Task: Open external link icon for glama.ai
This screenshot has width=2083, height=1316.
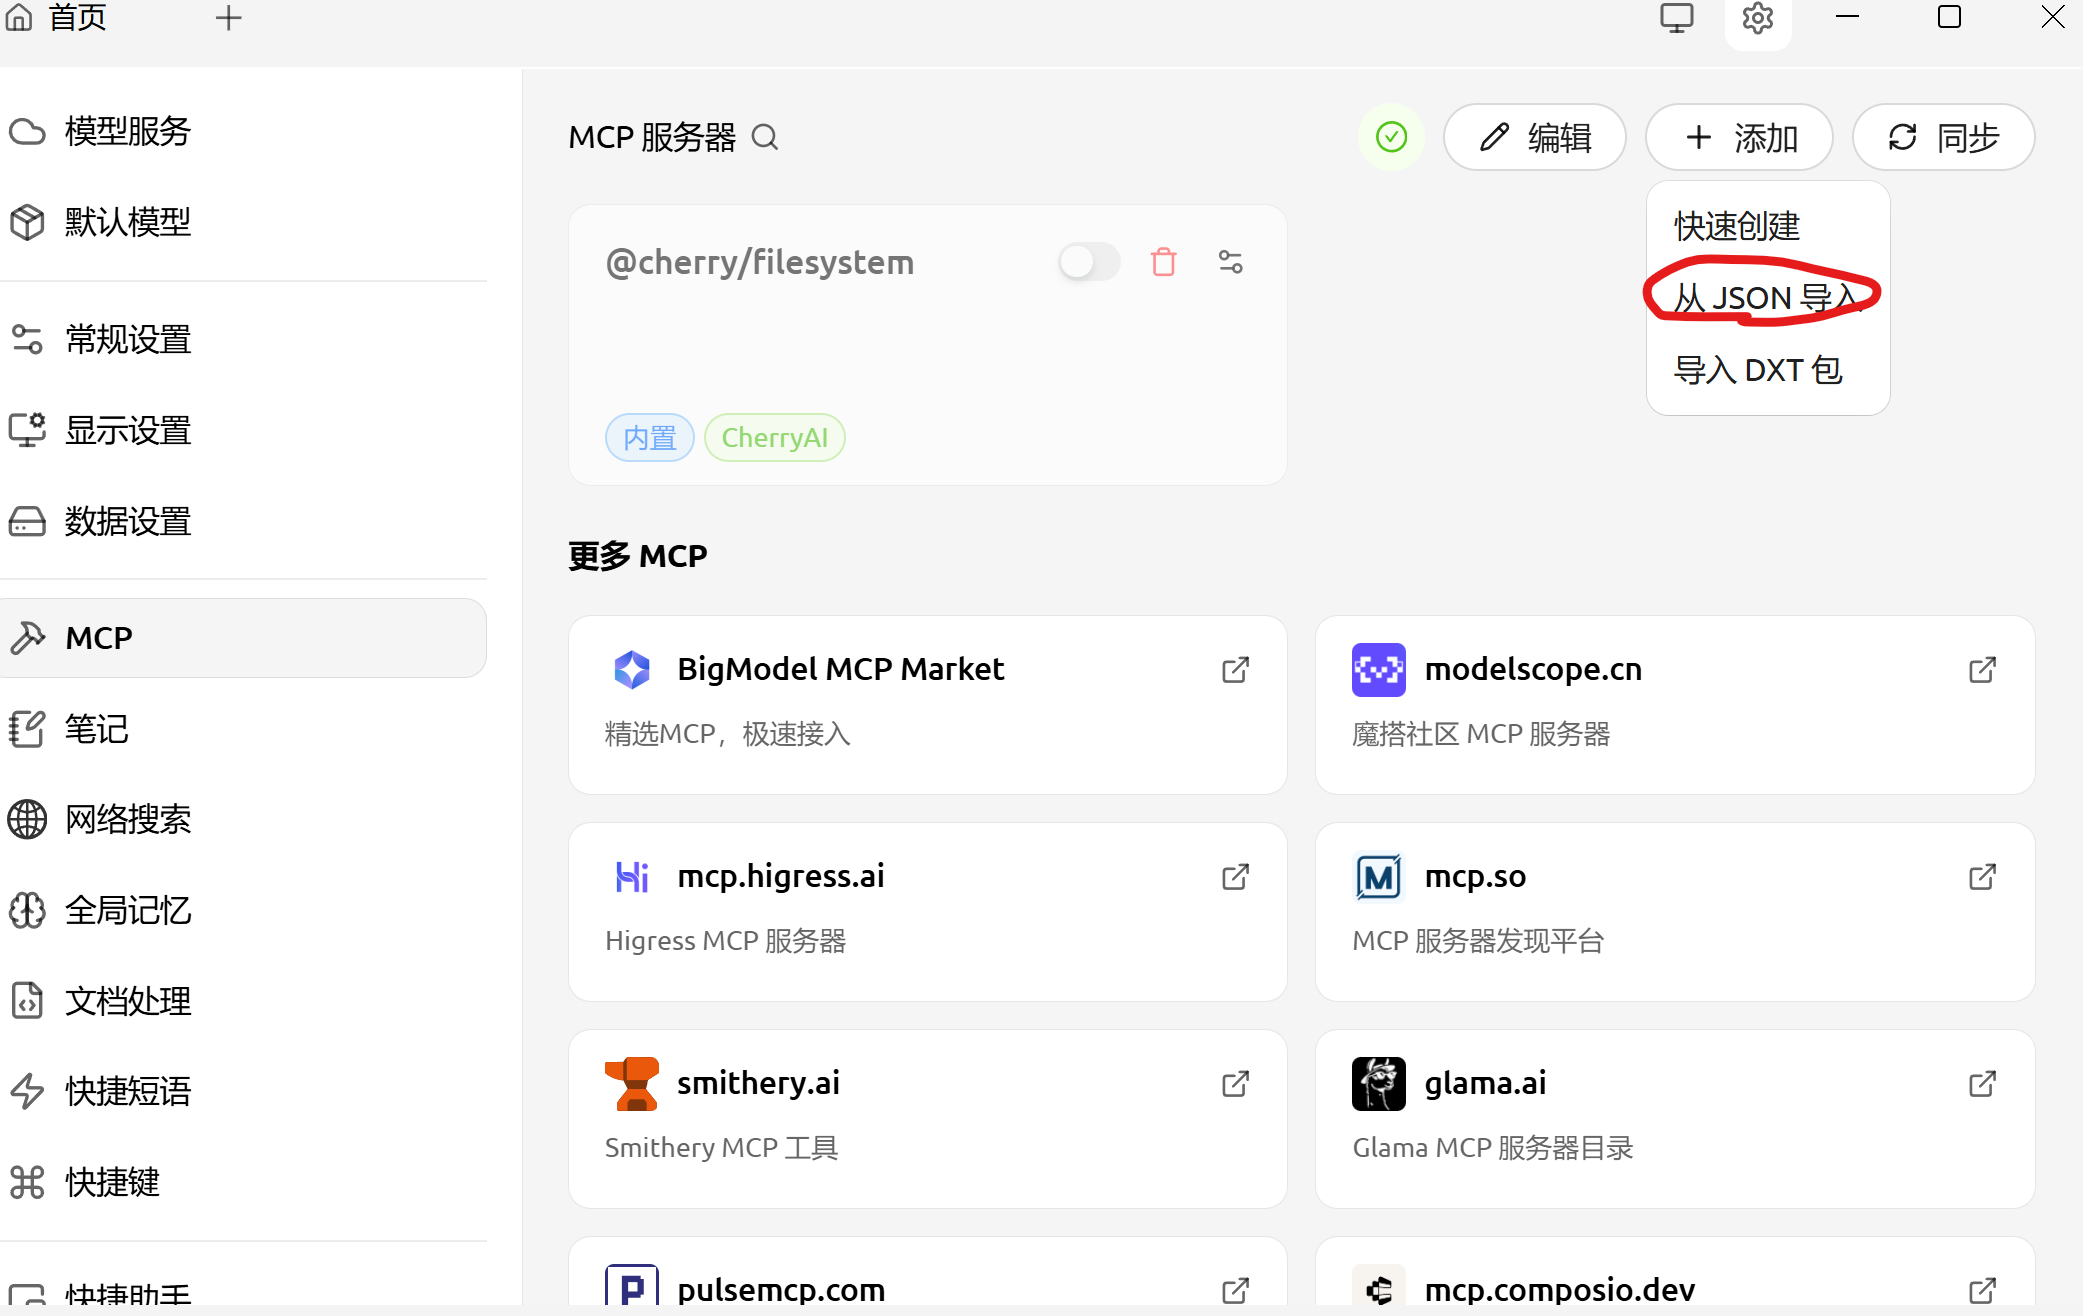Action: (x=1983, y=1084)
